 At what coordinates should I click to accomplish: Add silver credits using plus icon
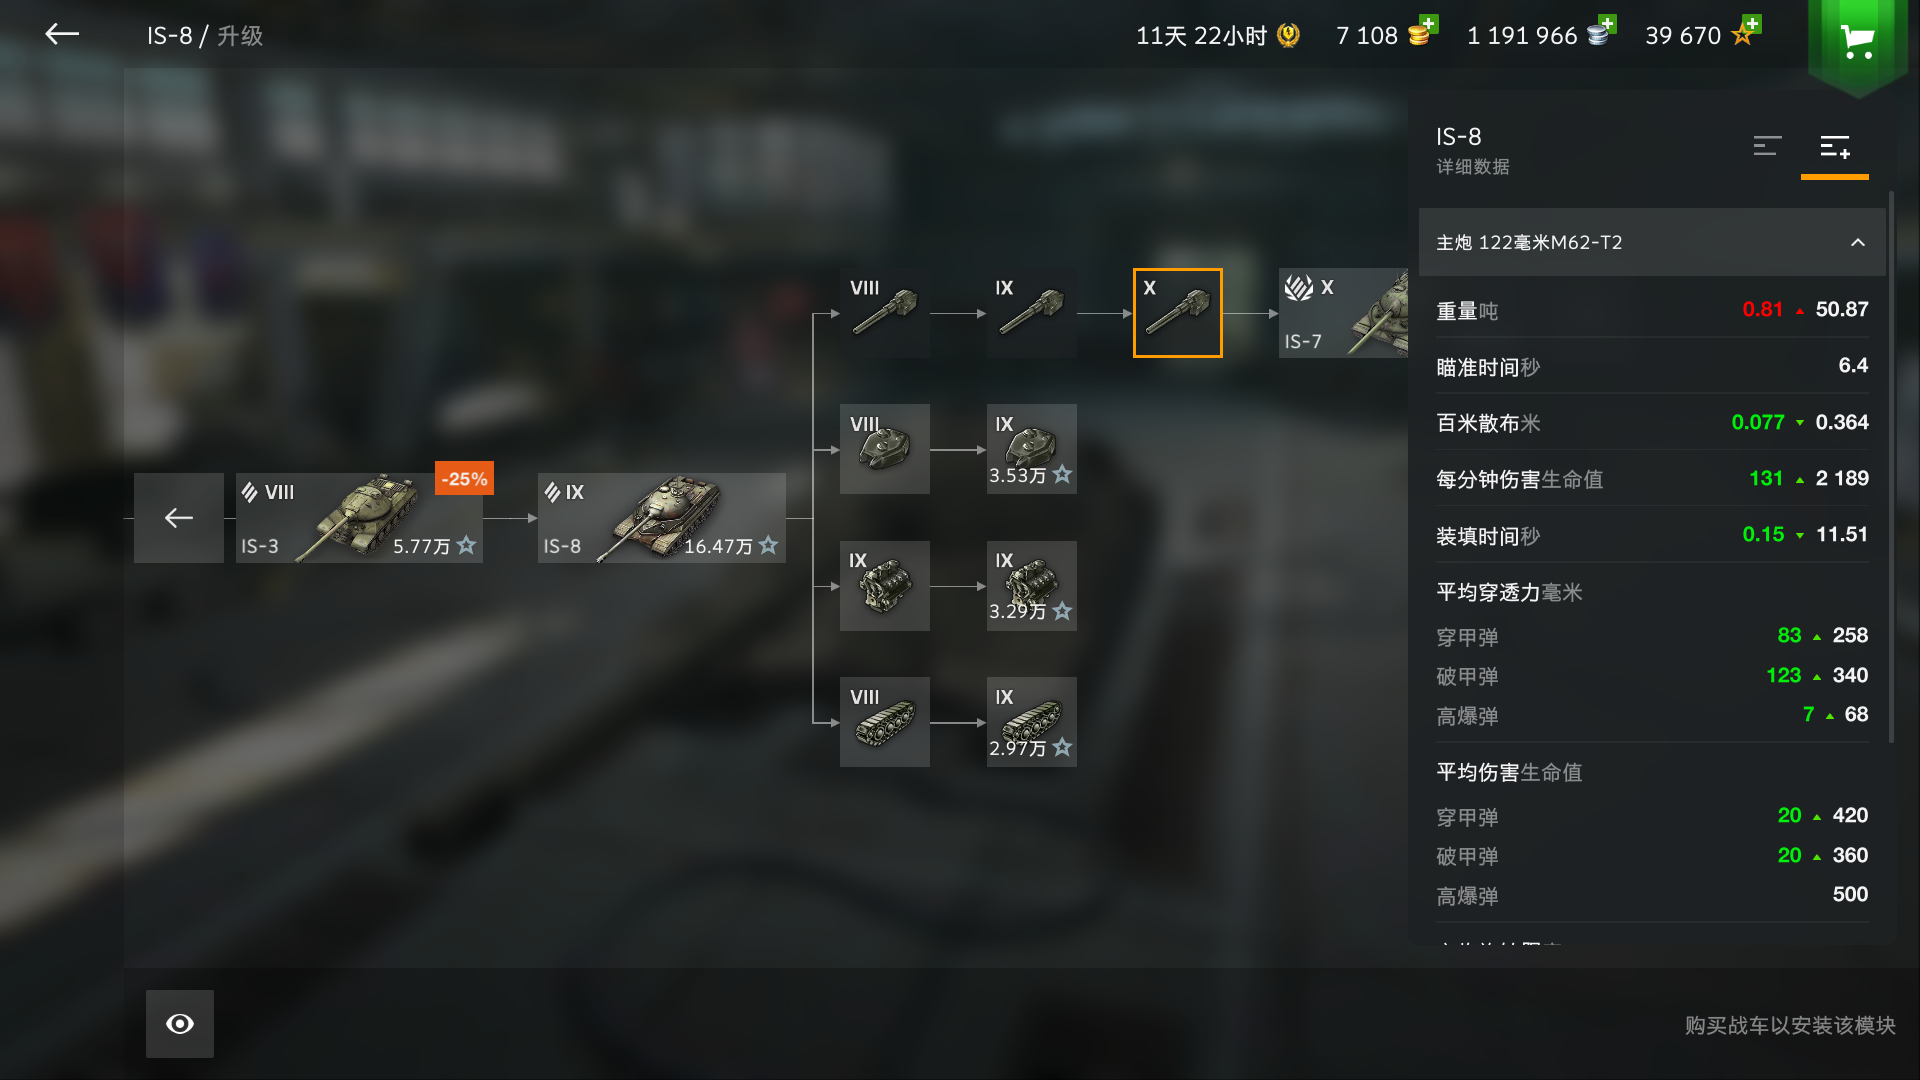(1607, 24)
